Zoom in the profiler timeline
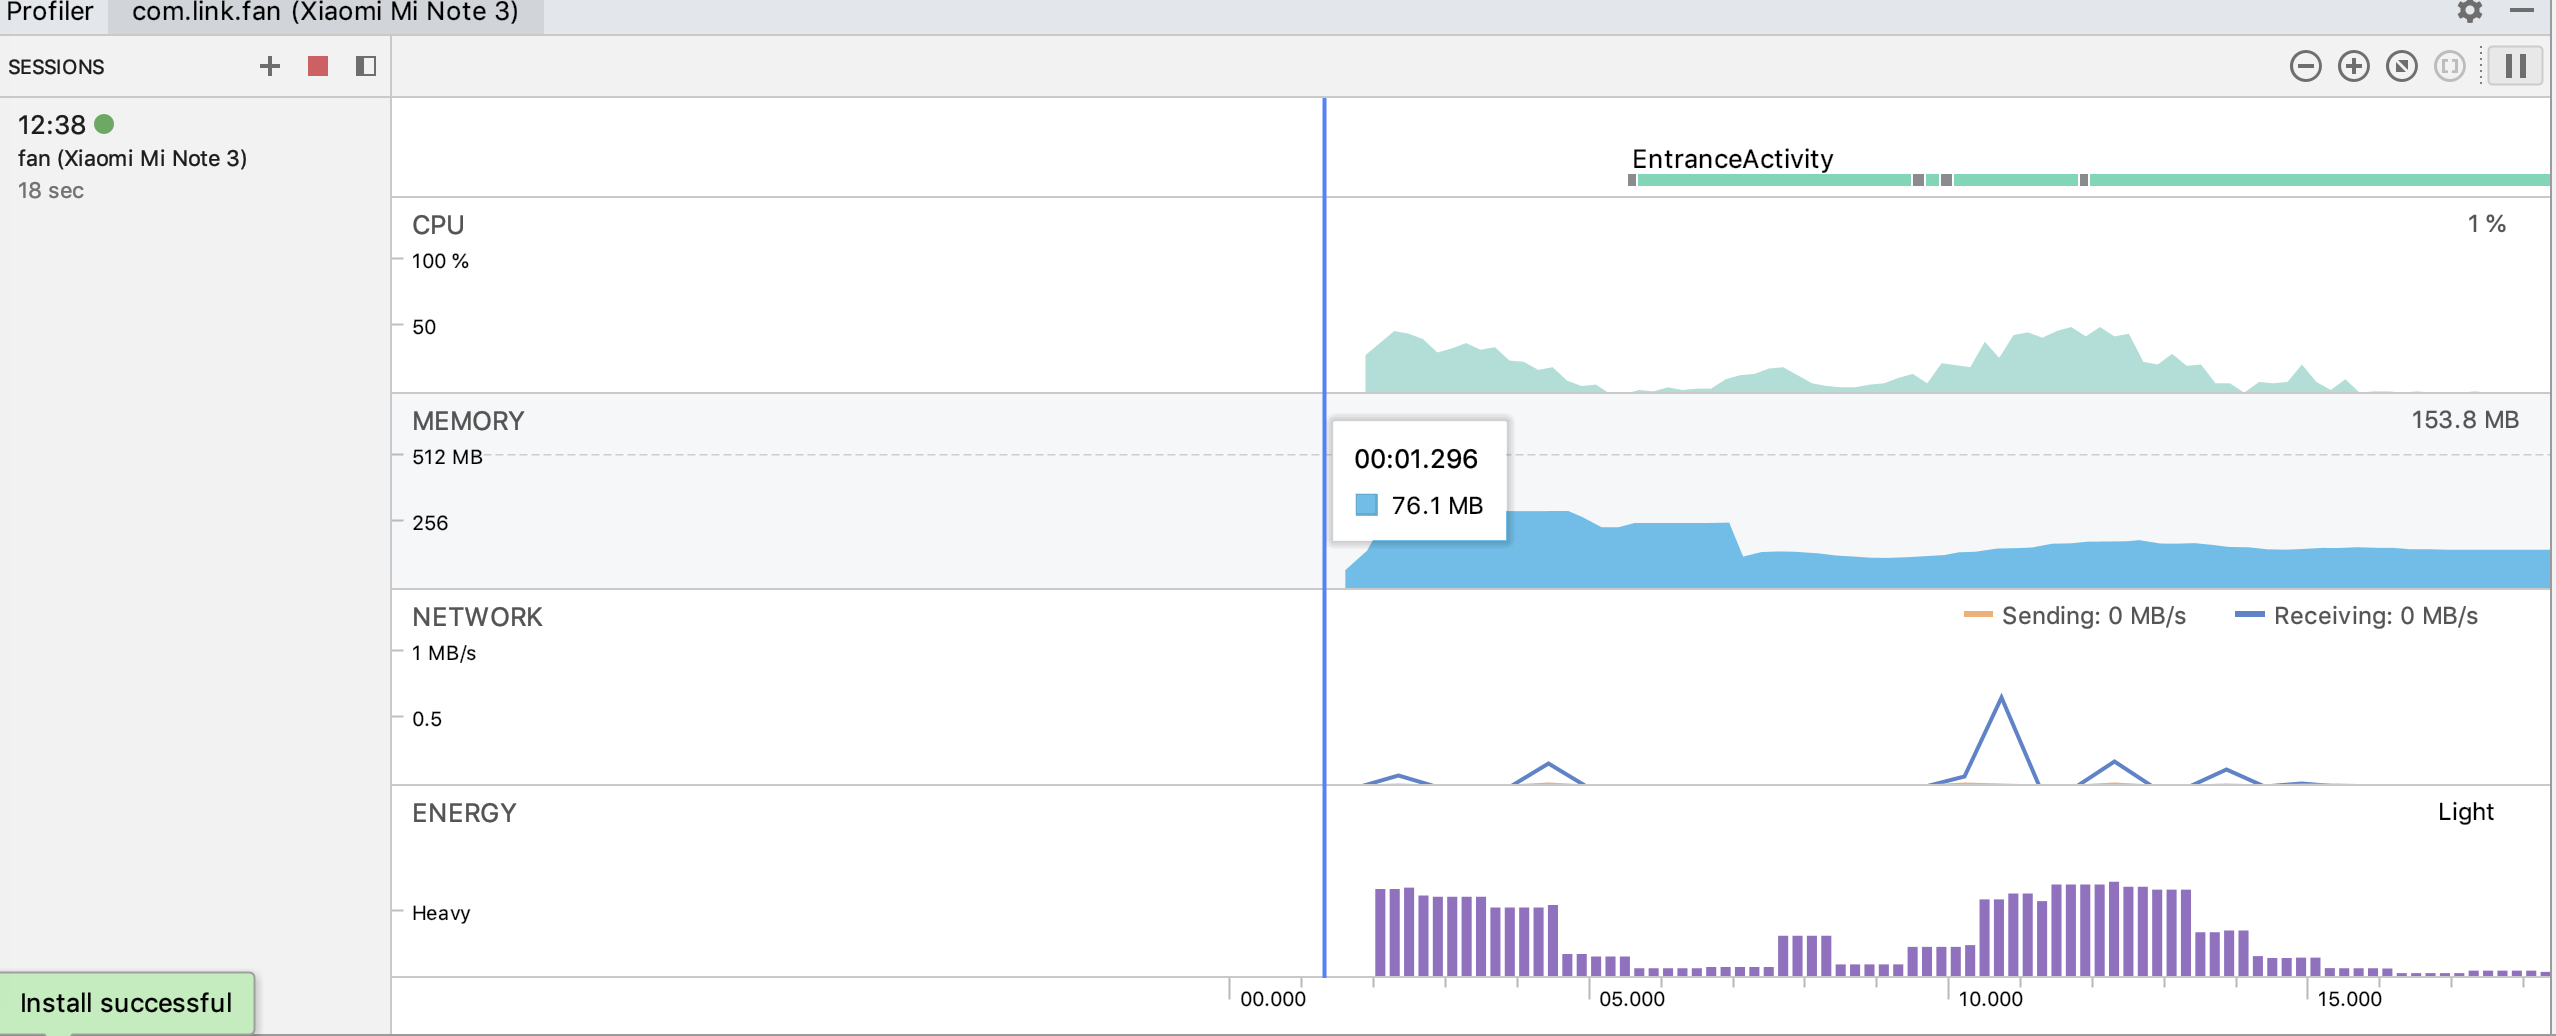Screen dimensions: 2556x1036 pos(2353,66)
